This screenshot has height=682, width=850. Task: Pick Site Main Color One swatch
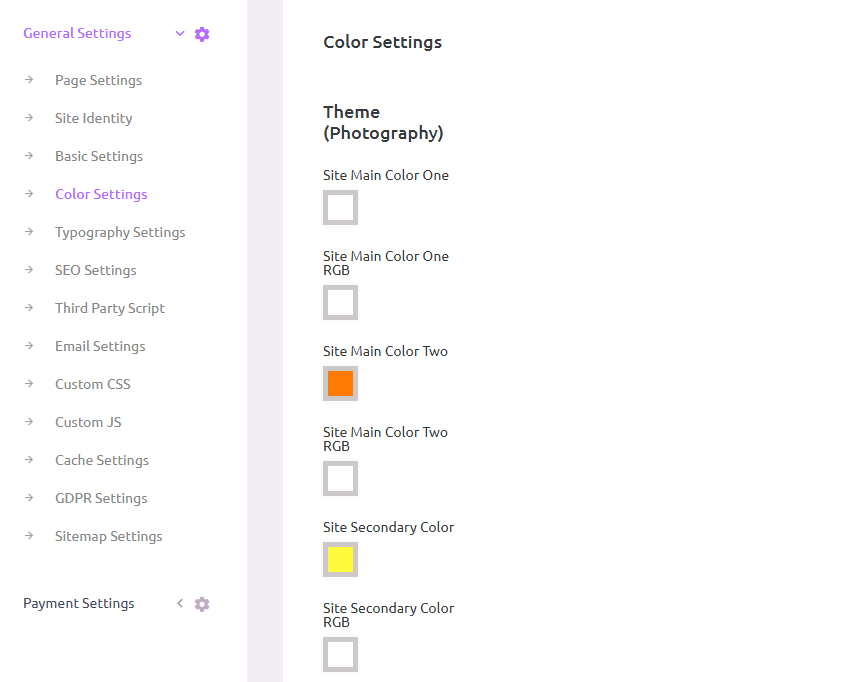340,208
